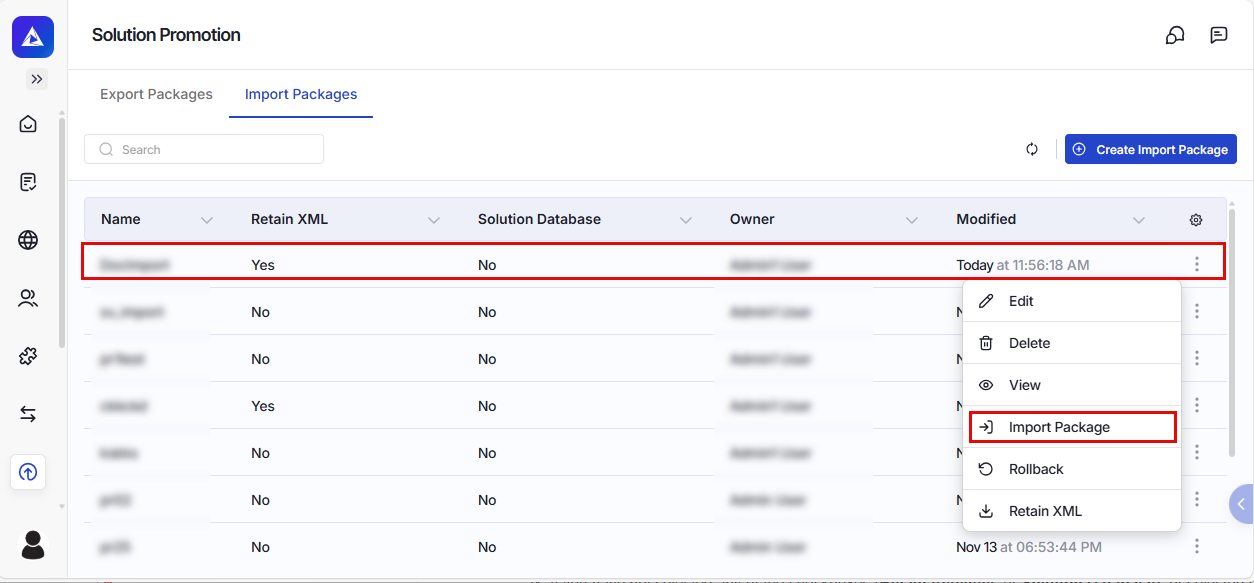1254x583 pixels.
Task: Open the user profile avatar
Action: (x=33, y=544)
